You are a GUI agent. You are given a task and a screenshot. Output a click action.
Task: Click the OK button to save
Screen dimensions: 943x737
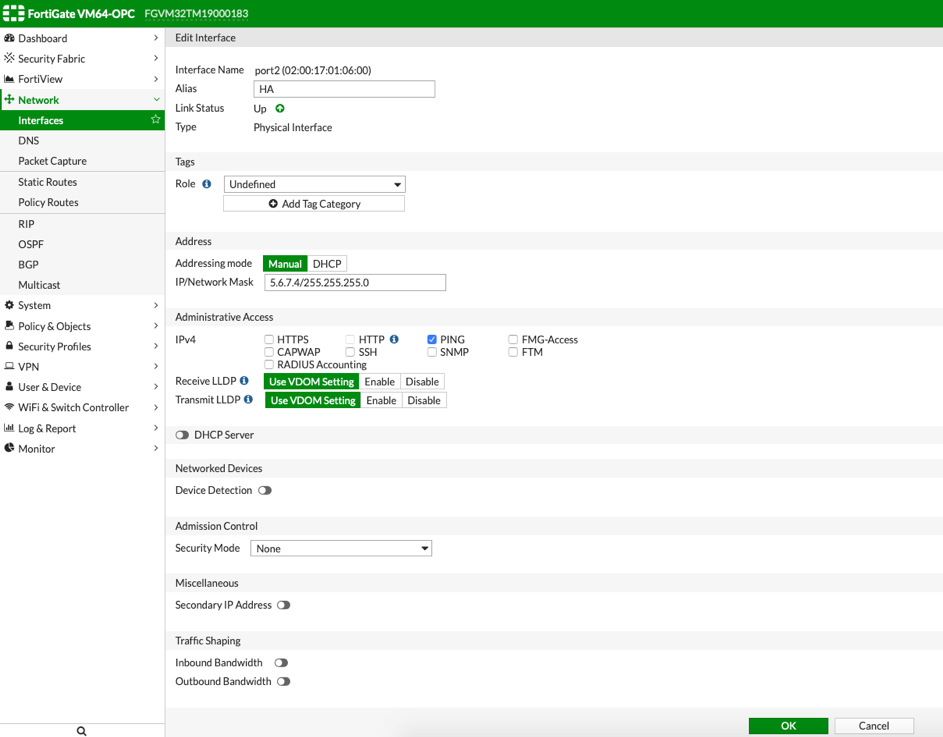[x=788, y=725]
